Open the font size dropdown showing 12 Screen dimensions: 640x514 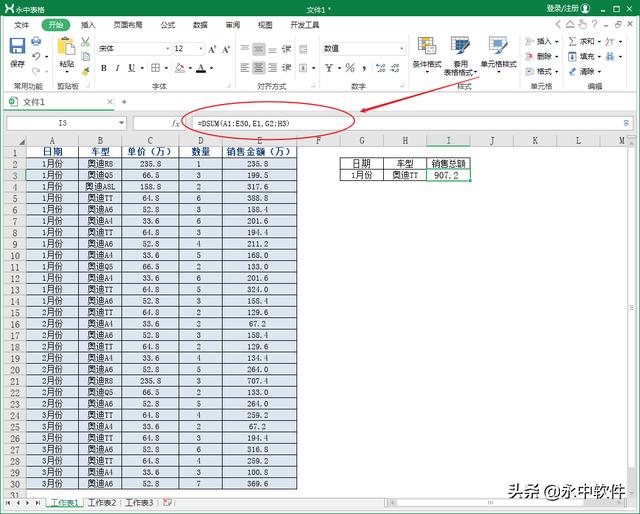pos(201,49)
